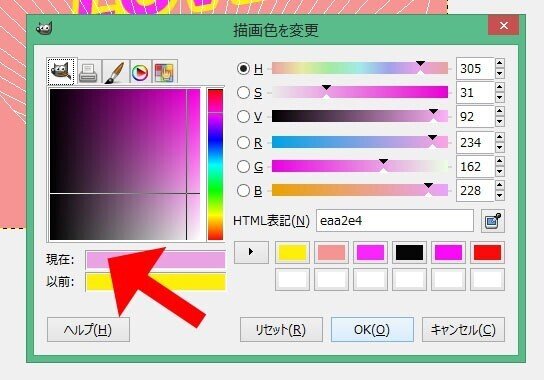Decrease the S value with down arrow
Image resolution: width=544 pixels, height=380 pixels.
(x=500, y=98)
